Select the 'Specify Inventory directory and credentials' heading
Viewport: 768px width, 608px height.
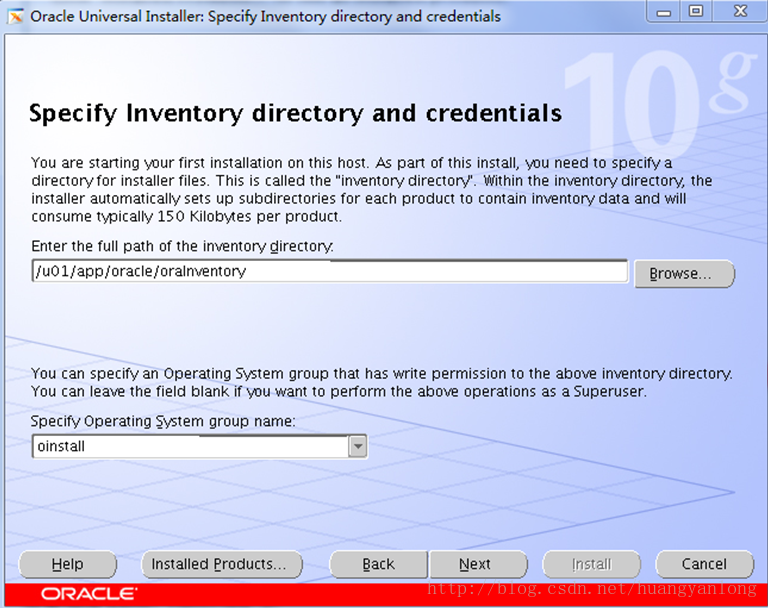pos(295,113)
